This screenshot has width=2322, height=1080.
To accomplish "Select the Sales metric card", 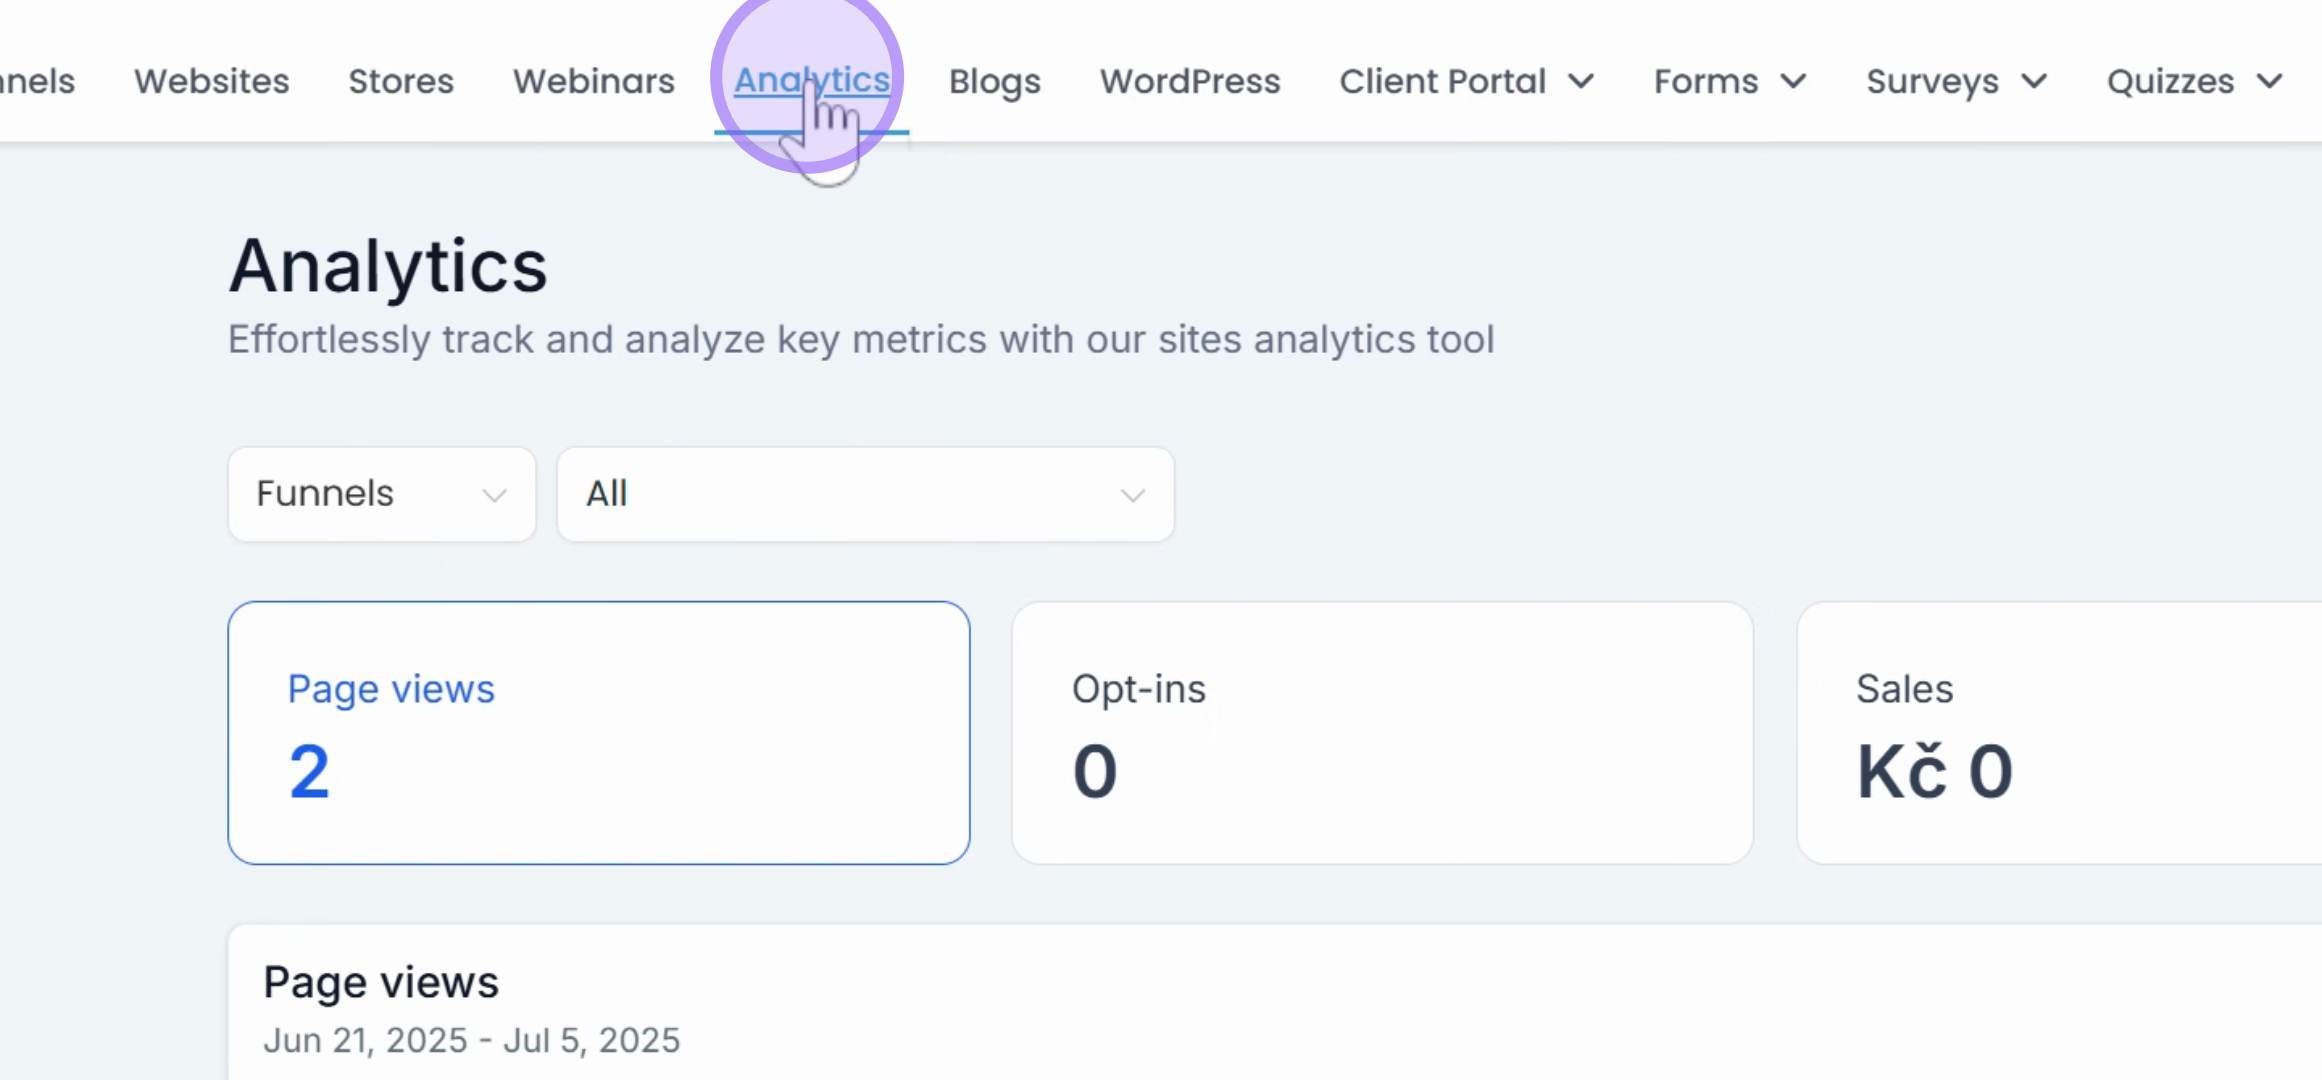I will pos(2060,733).
